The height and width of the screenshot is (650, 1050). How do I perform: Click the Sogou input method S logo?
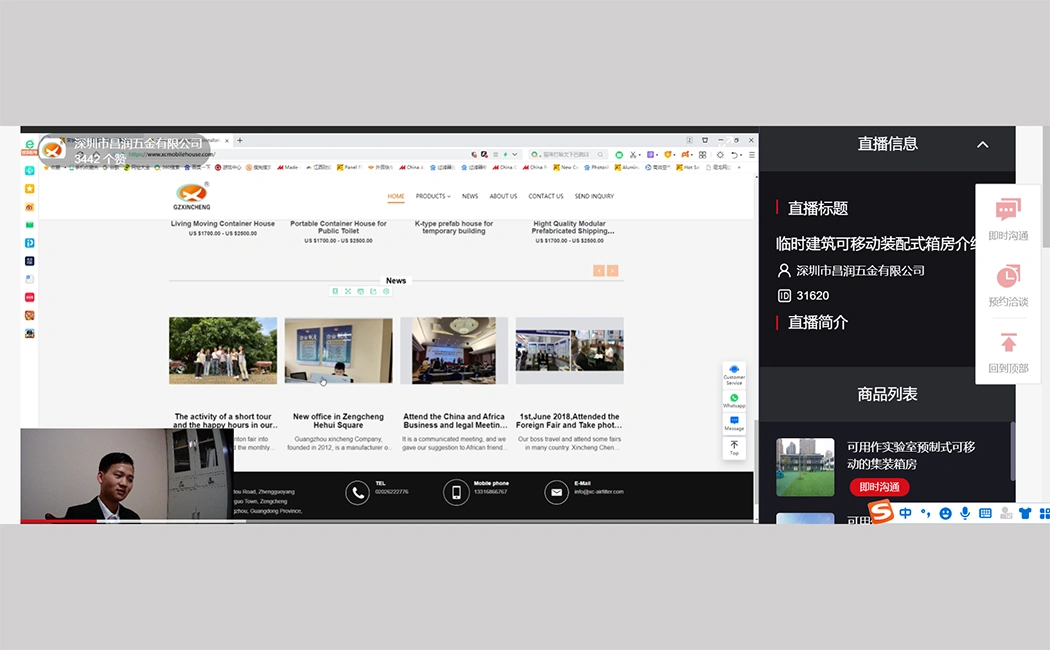881,513
